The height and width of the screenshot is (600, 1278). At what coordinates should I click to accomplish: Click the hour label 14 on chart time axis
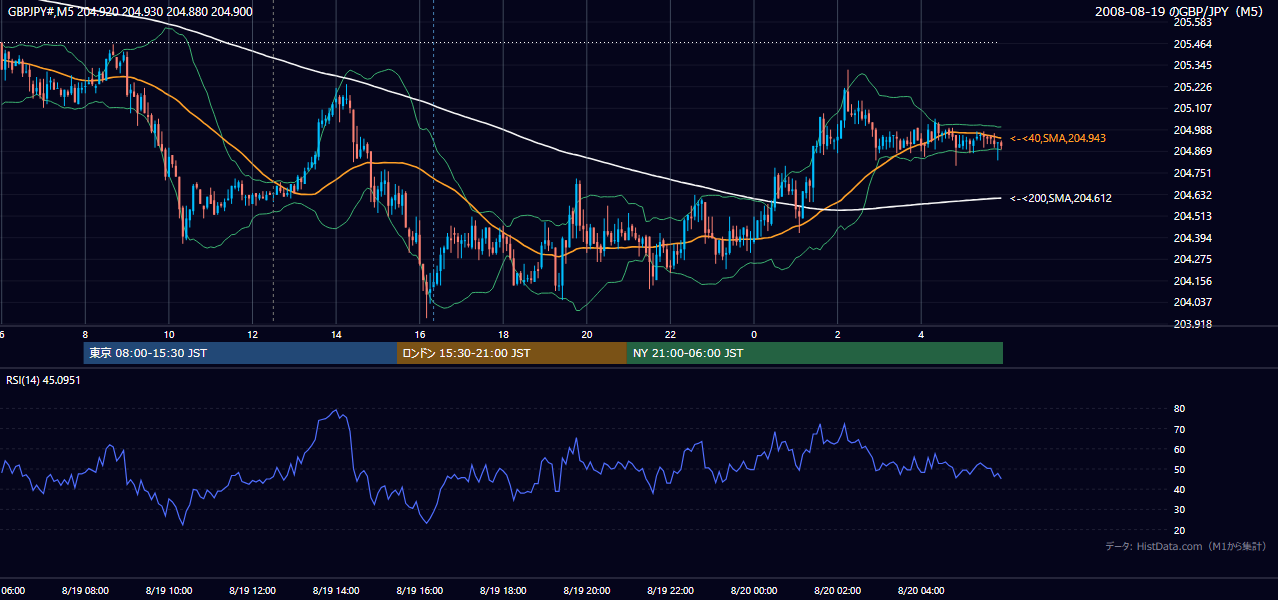click(x=336, y=335)
